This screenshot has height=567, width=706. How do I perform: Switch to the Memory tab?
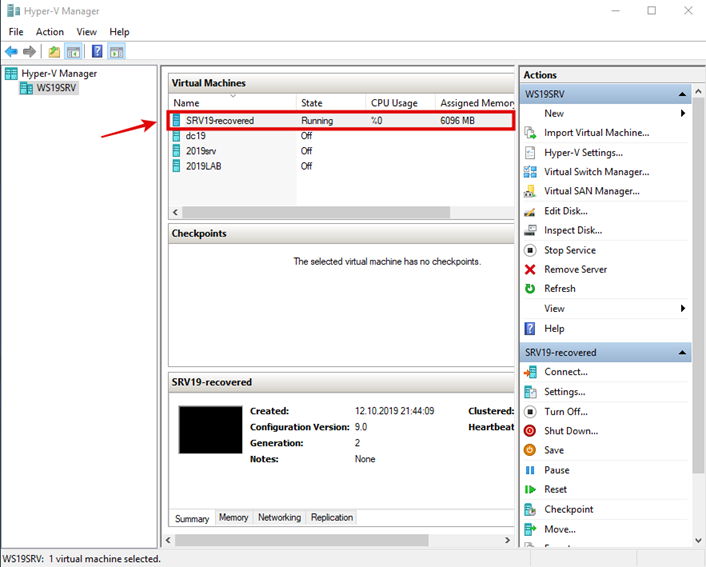click(233, 517)
